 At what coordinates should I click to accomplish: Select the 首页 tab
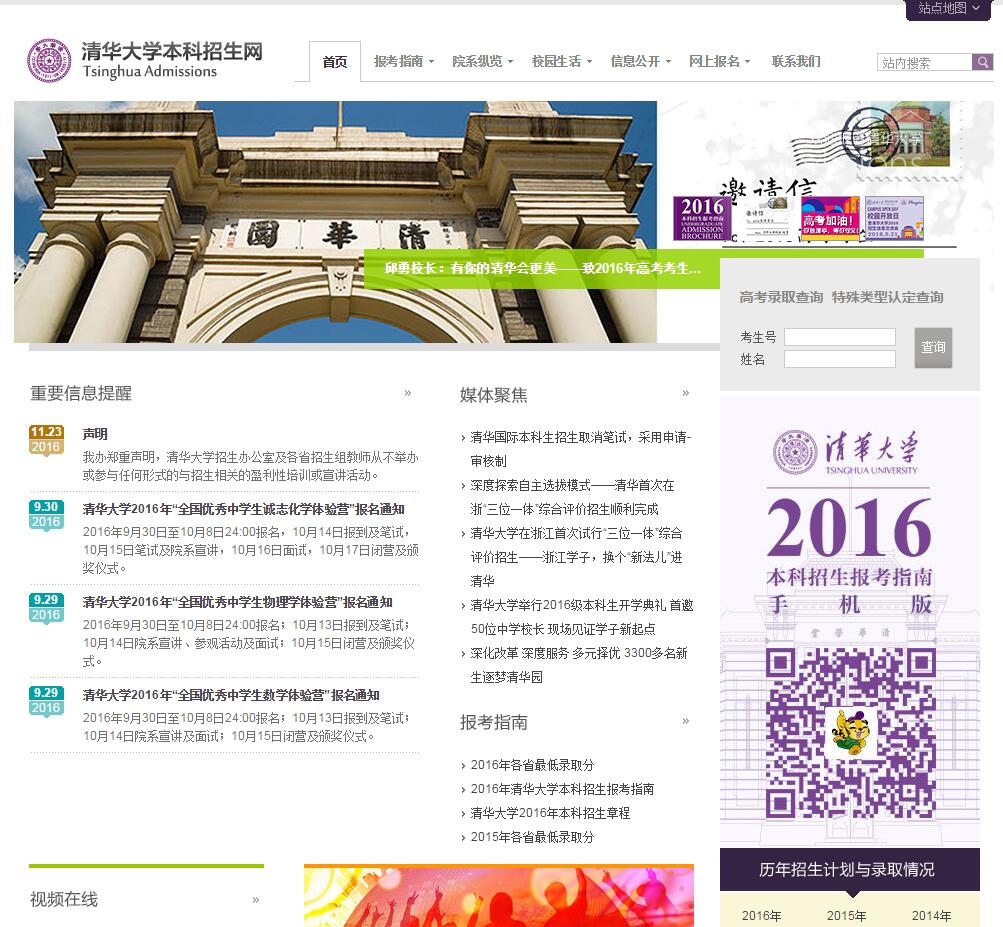click(335, 61)
